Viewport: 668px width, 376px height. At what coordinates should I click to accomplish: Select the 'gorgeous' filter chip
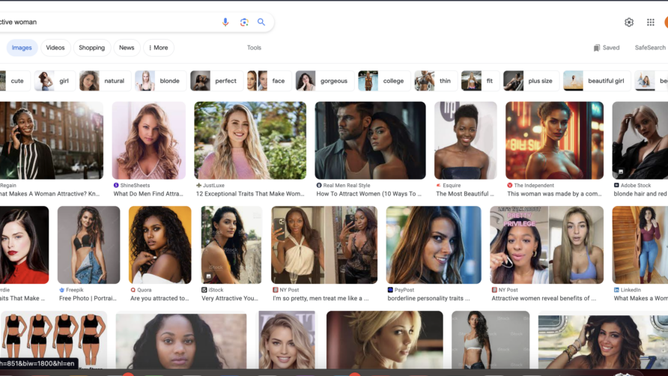point(325,81)
